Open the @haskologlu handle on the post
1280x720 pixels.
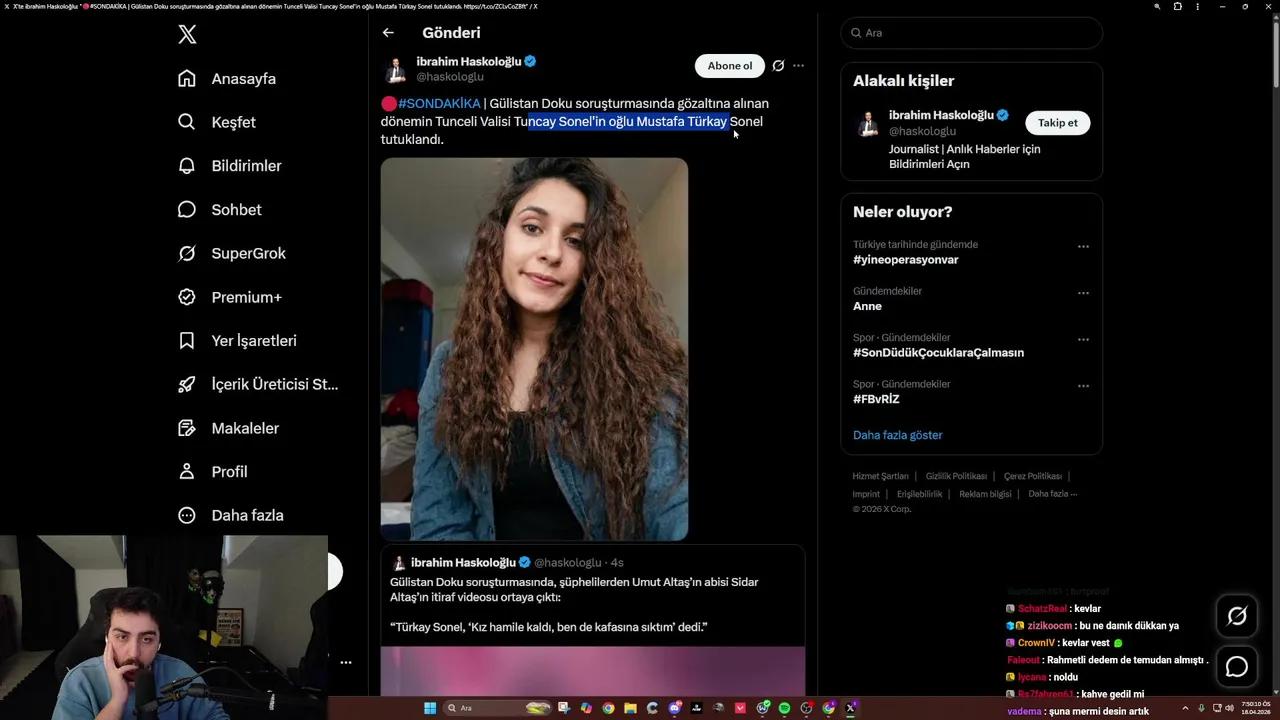[450, 77]
